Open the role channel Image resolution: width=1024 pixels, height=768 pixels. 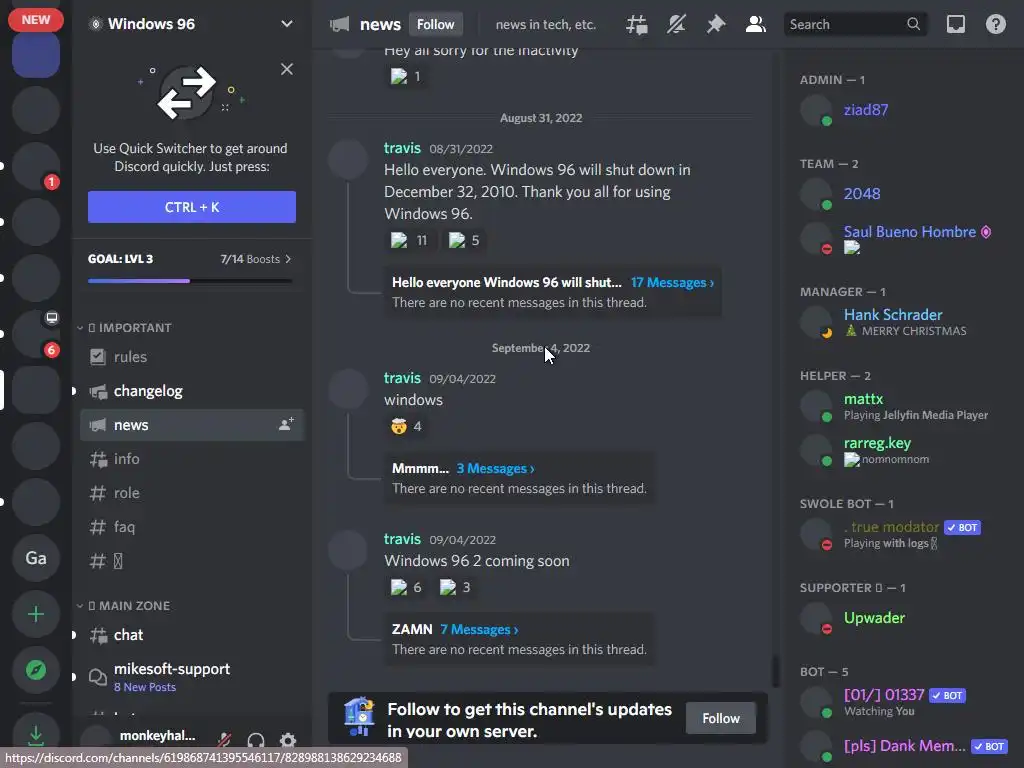[x=192, y=493]
